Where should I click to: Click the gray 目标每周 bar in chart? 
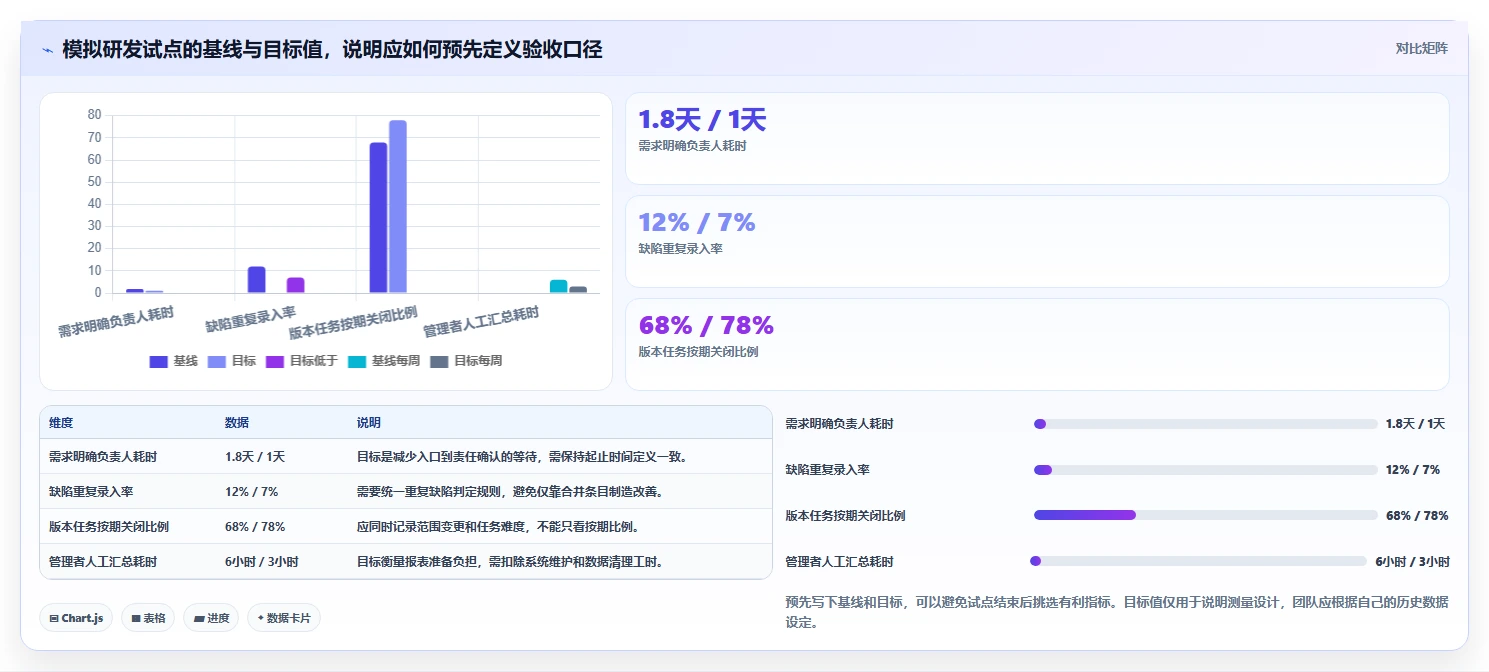point(578,290)
